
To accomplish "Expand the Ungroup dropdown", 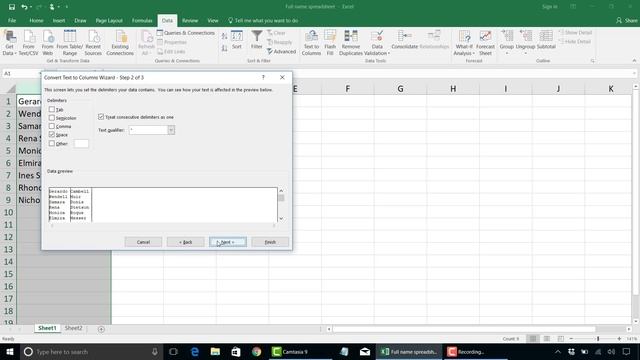I will pos(525,53).
